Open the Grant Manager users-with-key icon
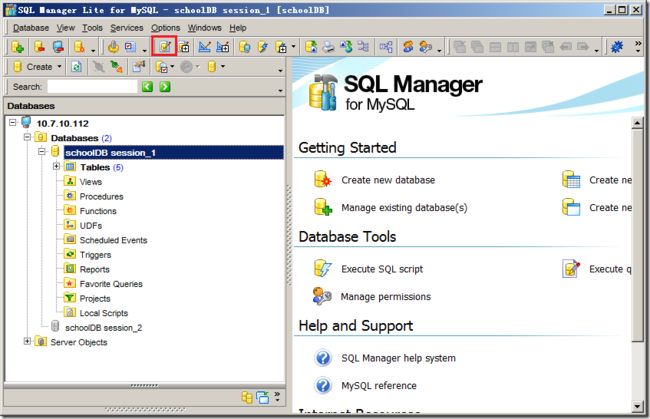 pos(426,47)
